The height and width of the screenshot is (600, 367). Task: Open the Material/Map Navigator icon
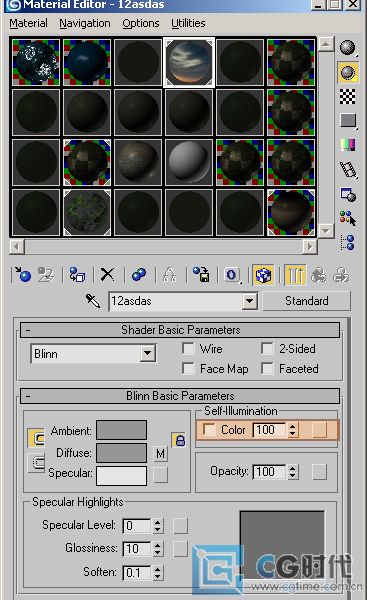coord(348,243)
